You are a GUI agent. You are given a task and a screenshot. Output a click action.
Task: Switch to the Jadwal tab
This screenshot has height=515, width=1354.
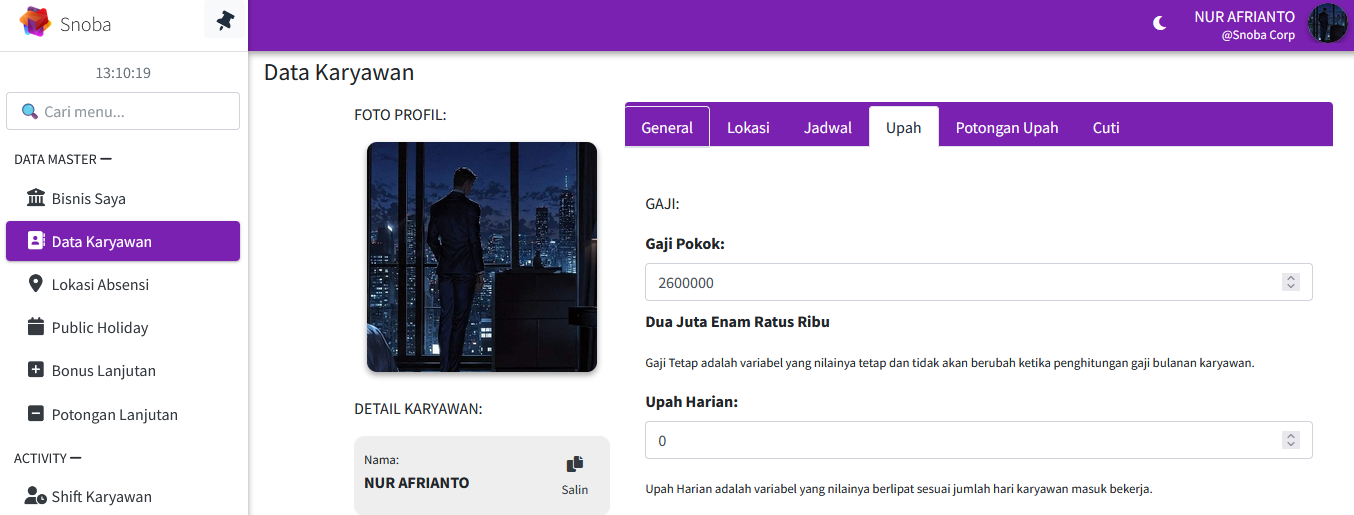[828, 127]
